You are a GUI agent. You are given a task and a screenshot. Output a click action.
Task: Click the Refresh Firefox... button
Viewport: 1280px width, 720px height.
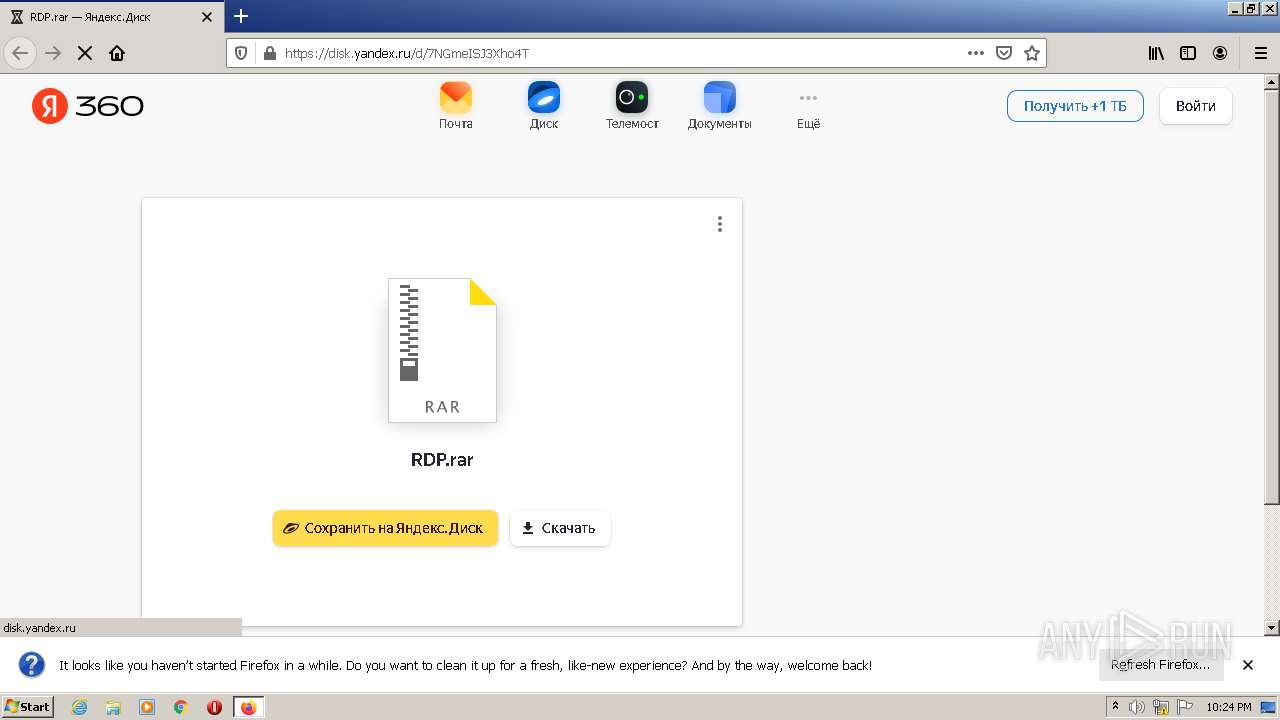point(1161,665)
